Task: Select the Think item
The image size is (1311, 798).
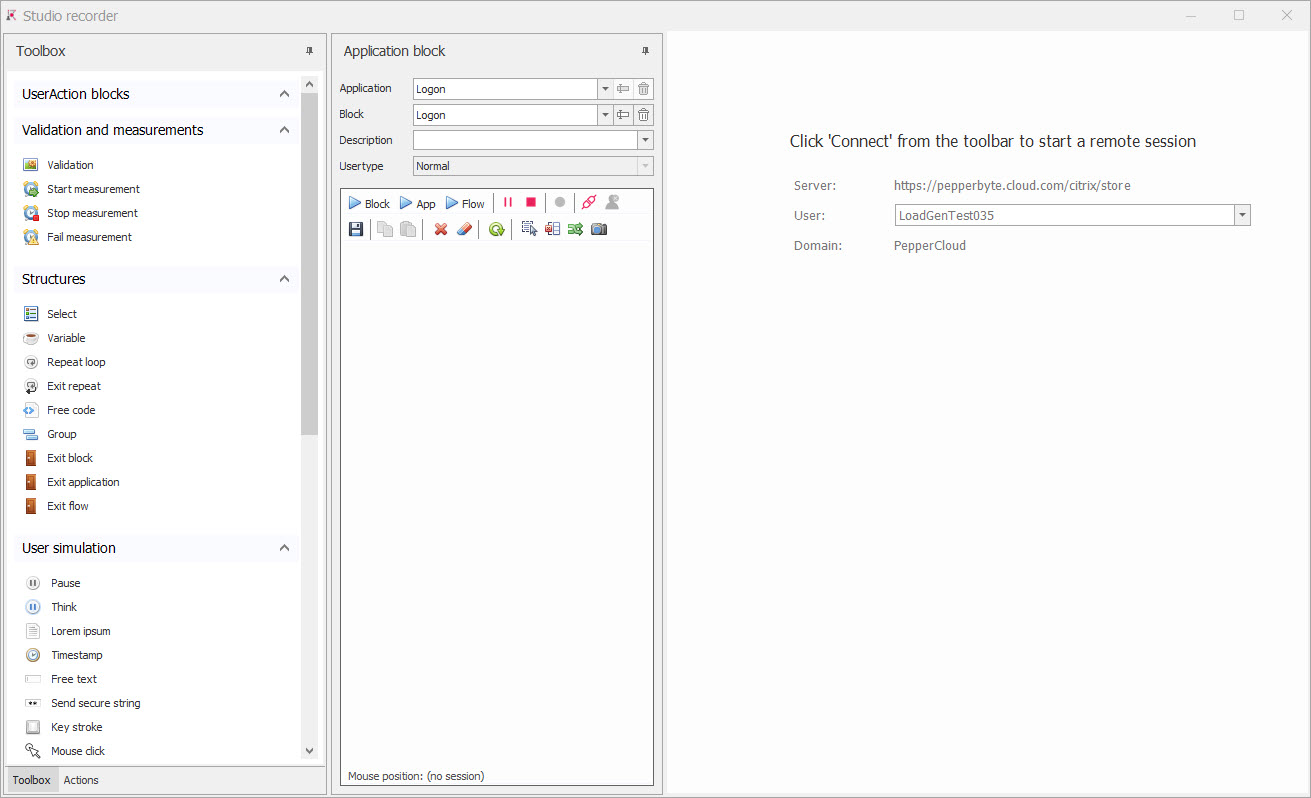Action: (x=51, y=607)
